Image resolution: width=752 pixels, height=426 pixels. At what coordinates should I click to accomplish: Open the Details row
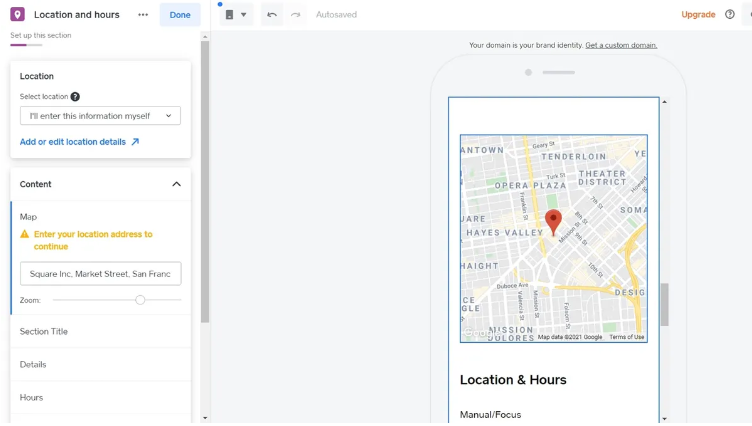[101, 365]
